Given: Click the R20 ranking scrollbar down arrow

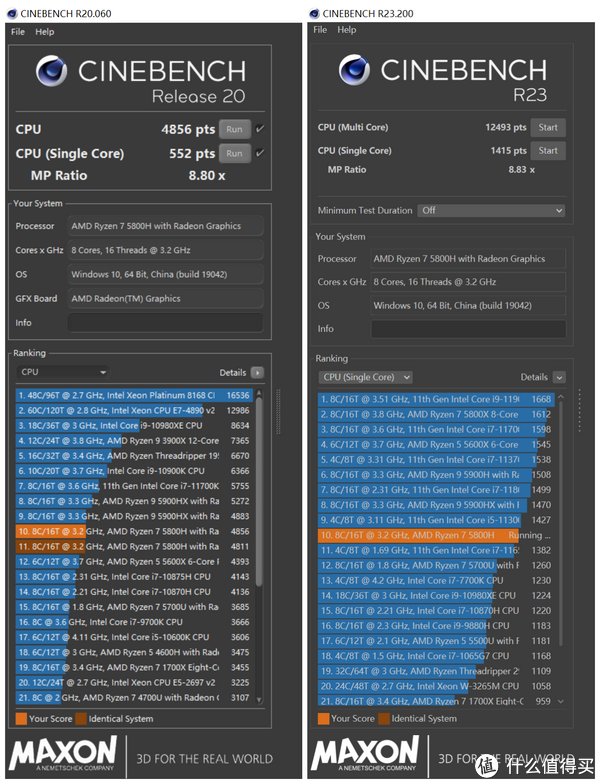Looking at the screenshot, I should 259,700.
